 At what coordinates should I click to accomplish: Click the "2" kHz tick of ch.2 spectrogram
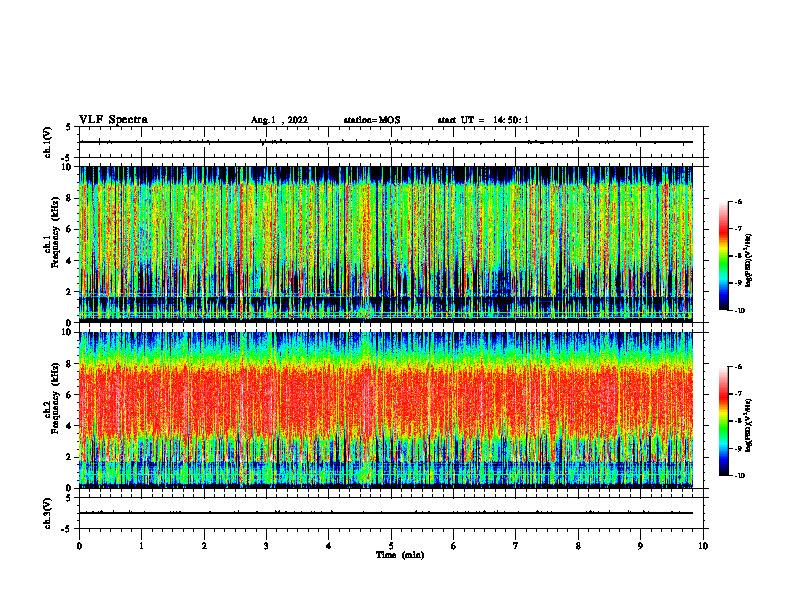pos(70,457)
